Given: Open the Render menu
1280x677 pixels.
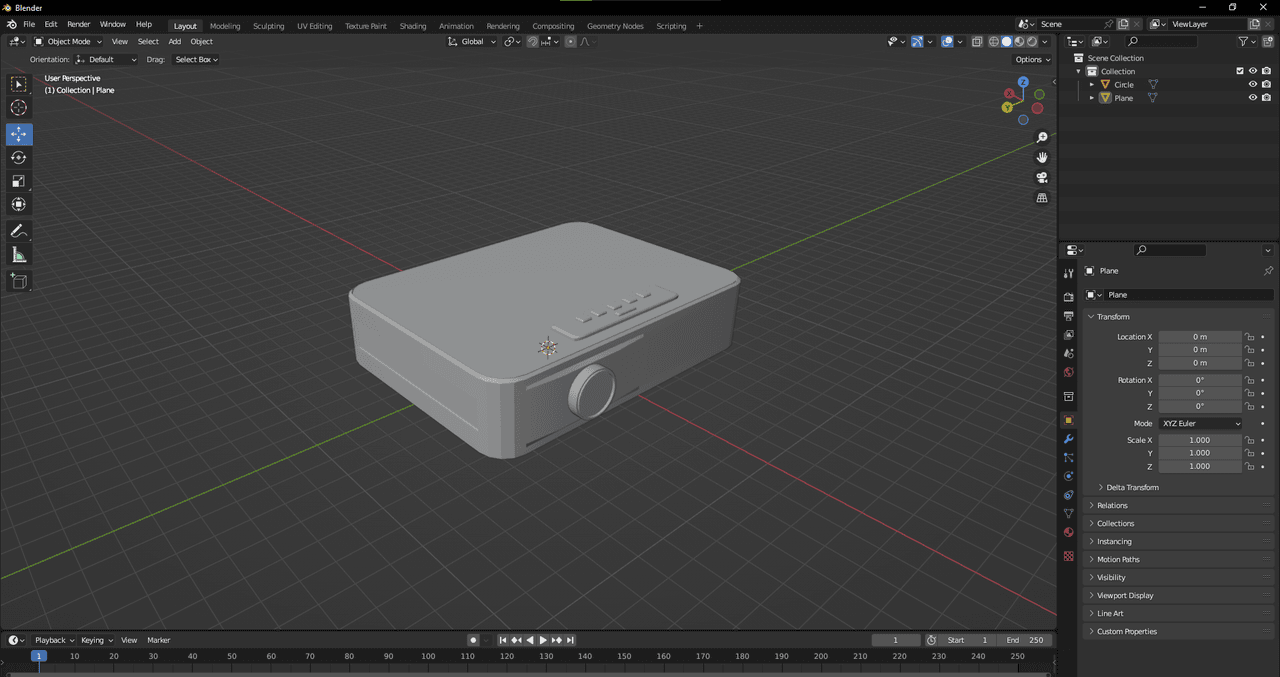Looking at the screenshot, I should 78,24.
